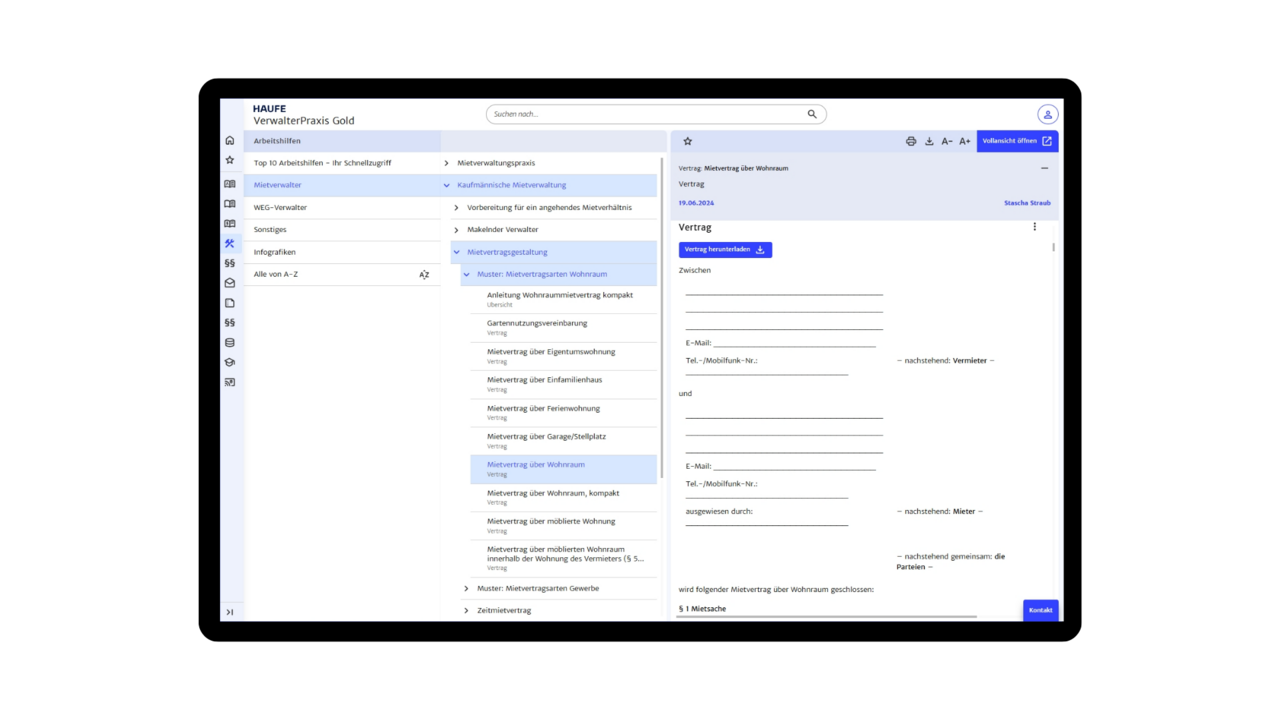
Task: Expand the Mietverwaltungspraxis tree node
Action: (x=447, y=163)
